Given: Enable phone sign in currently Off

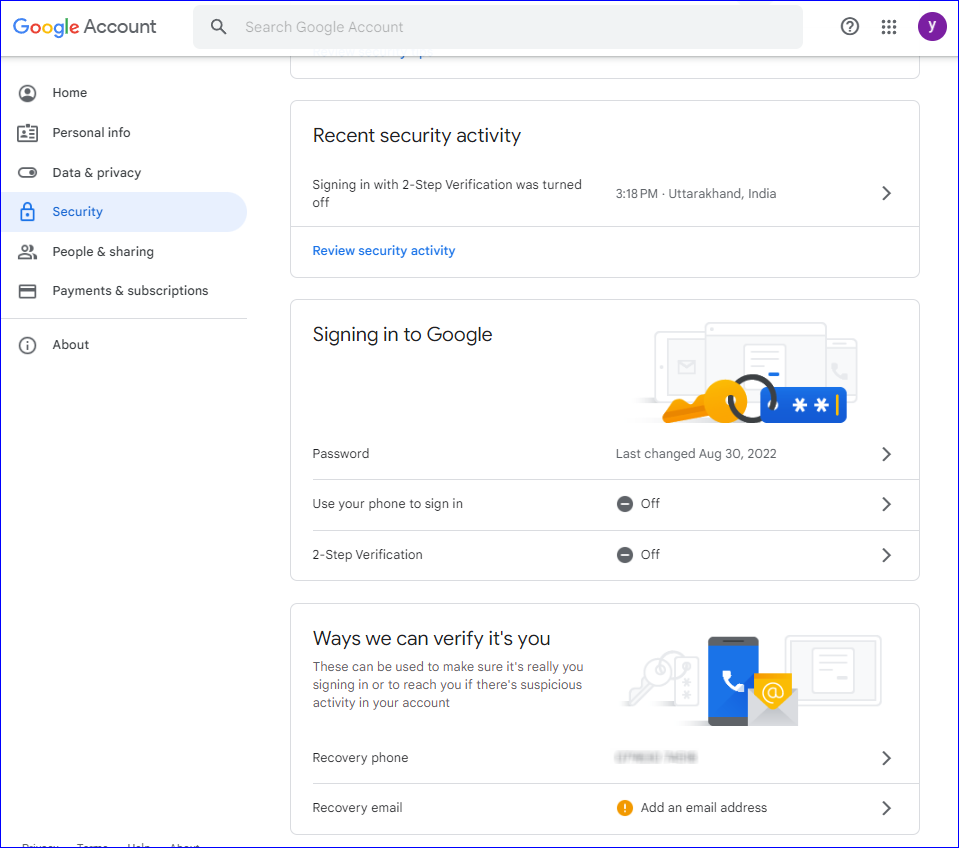Looking at the screenshot, I should (885, 504).
